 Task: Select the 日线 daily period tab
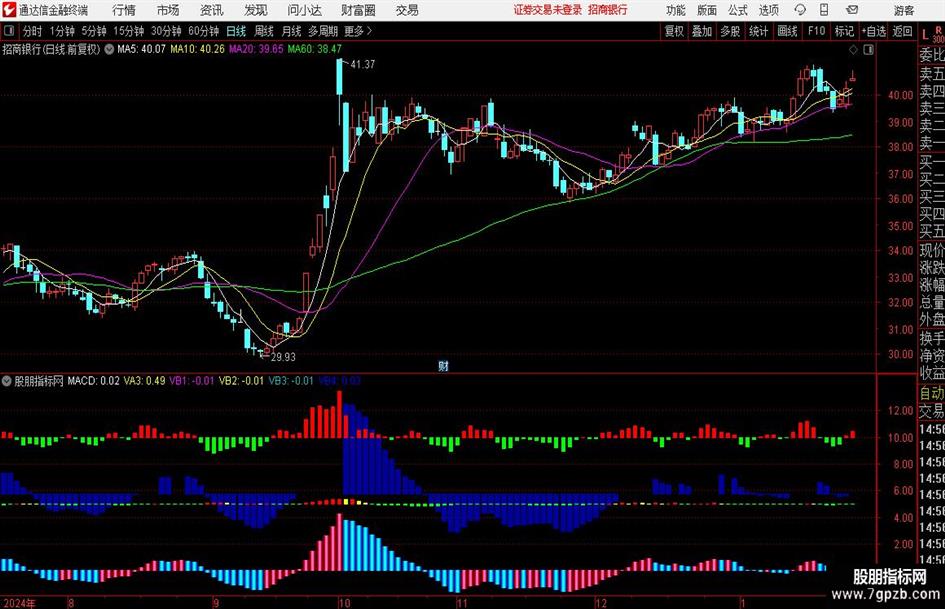tap(236, 31)
